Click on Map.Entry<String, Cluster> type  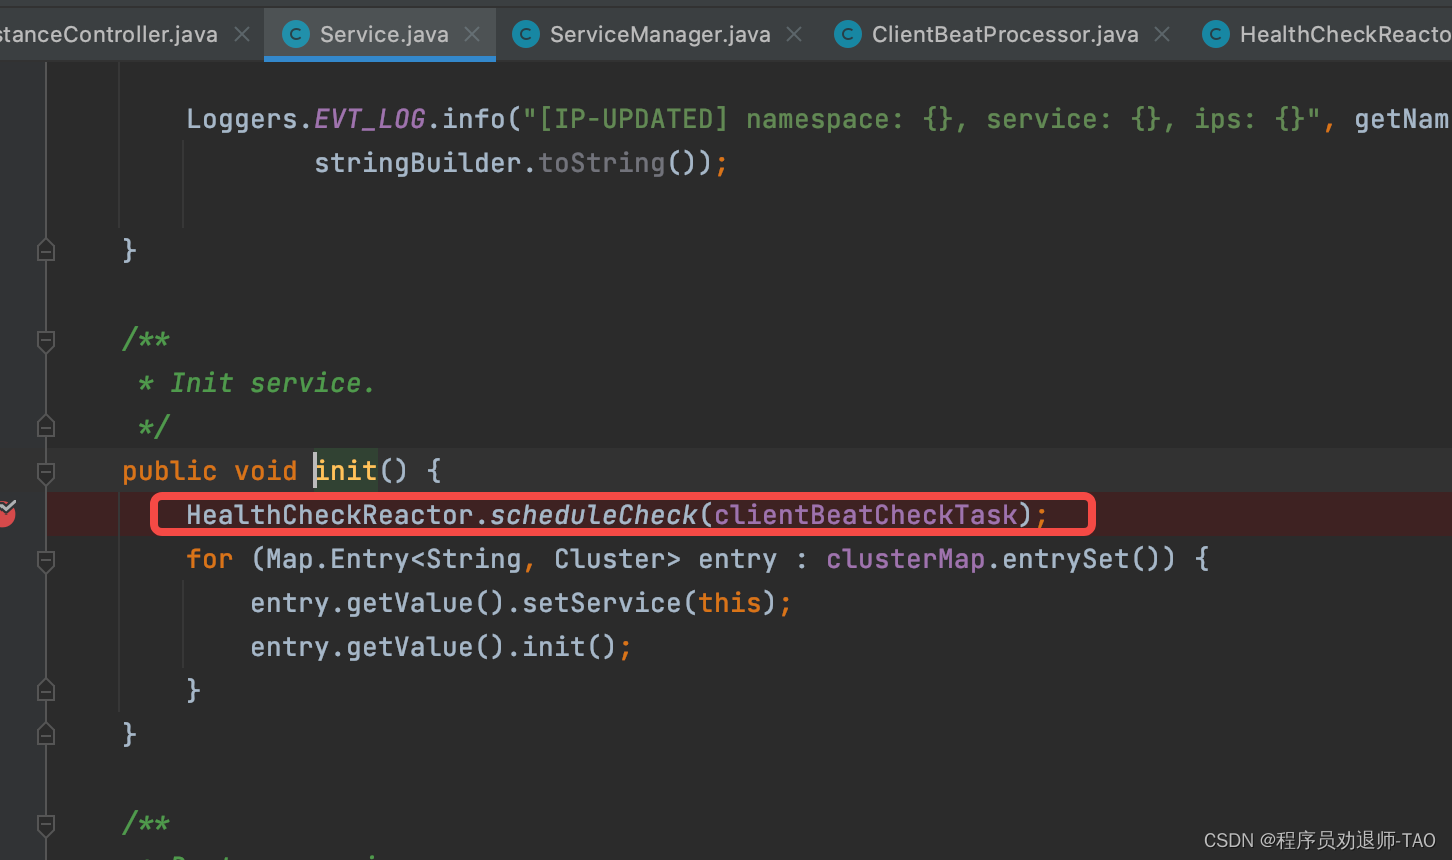(x=474, y=559)
